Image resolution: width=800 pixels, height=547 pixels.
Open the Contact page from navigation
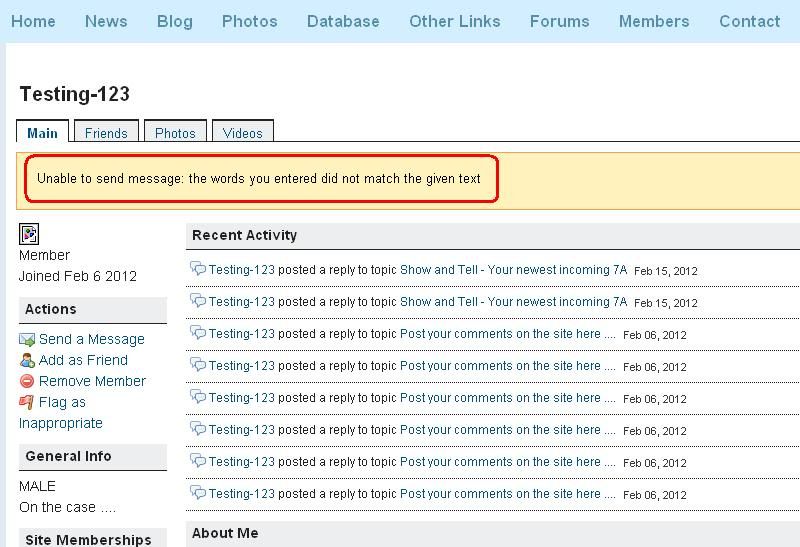pyautogui.click(x=749, y=21)
